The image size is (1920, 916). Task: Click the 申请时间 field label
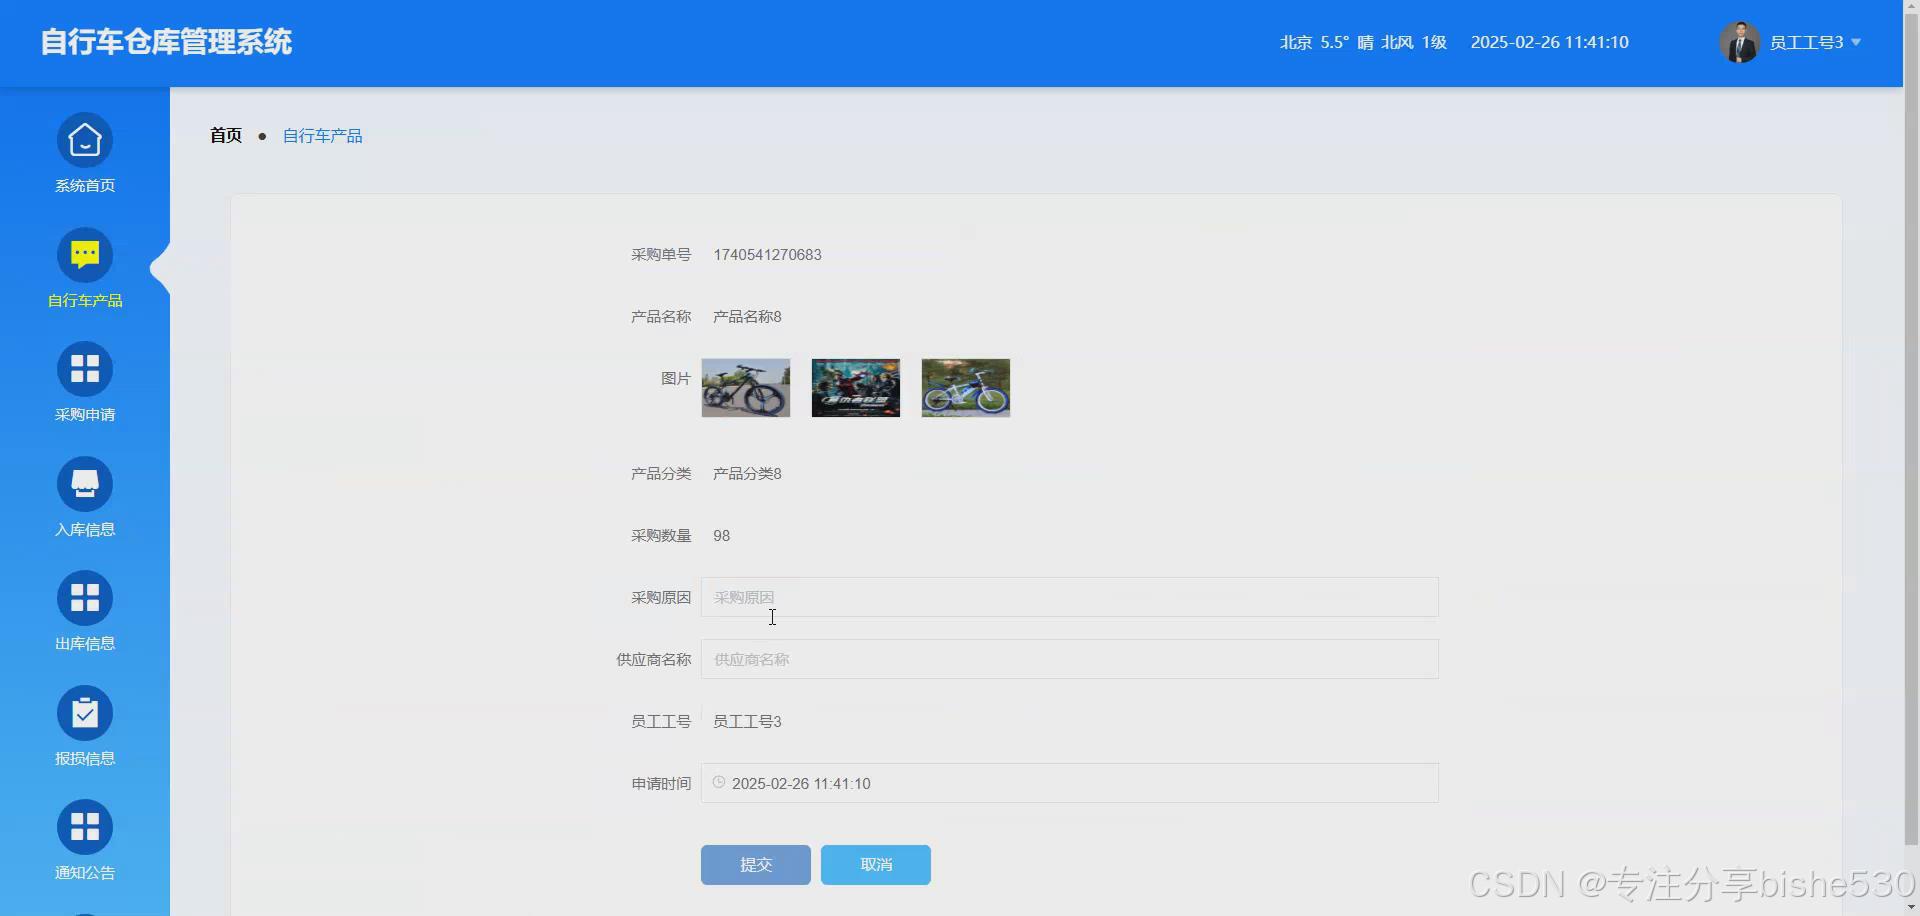[x=661, y=784]
